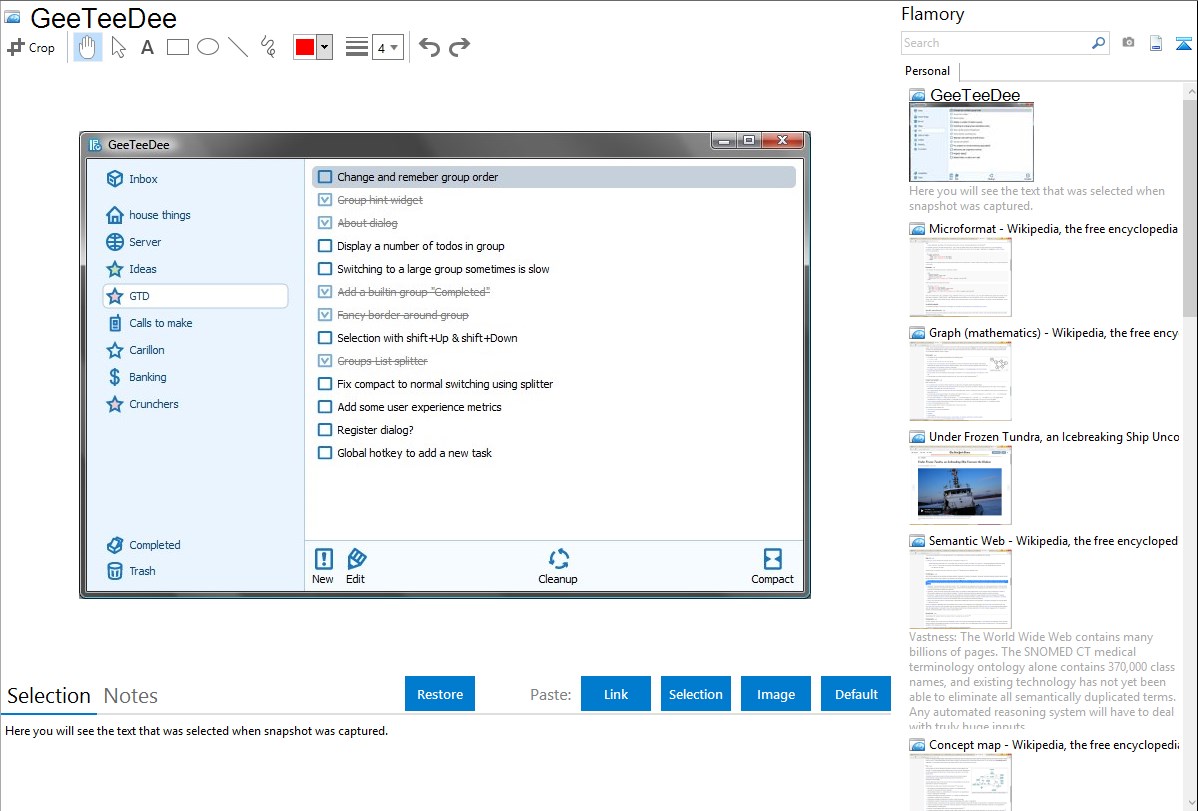Select the arrow pointer tool
1198x811 pixels.
point(118,47)
